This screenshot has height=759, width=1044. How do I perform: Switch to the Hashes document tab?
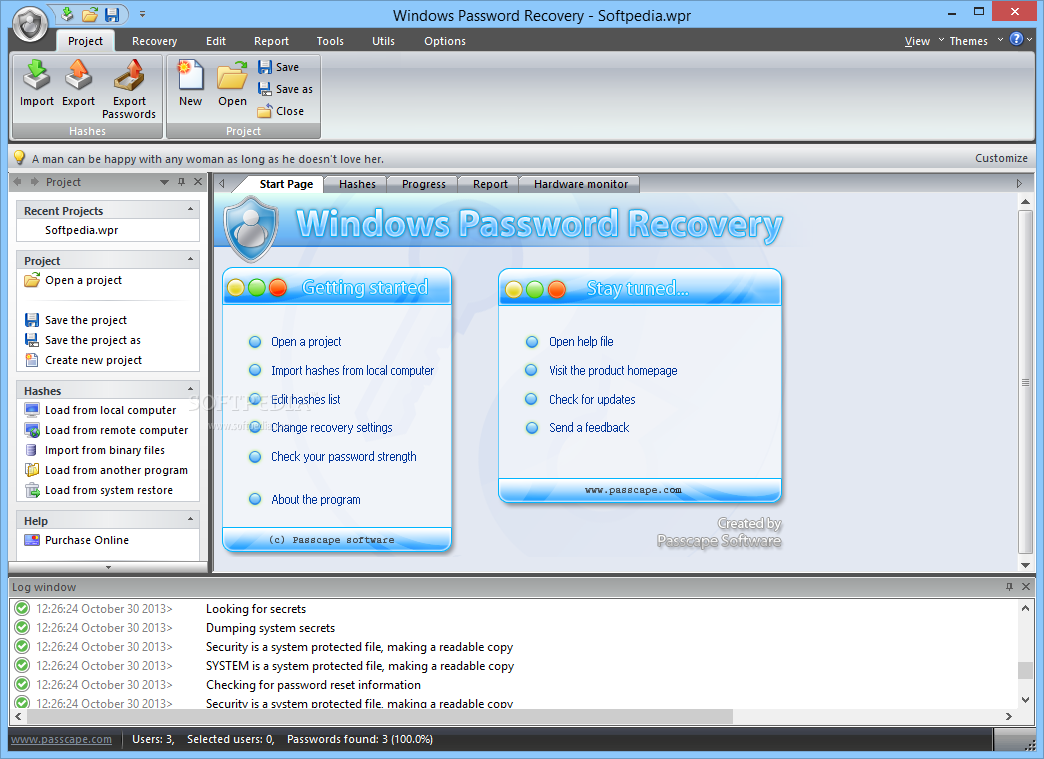point(357,184)
